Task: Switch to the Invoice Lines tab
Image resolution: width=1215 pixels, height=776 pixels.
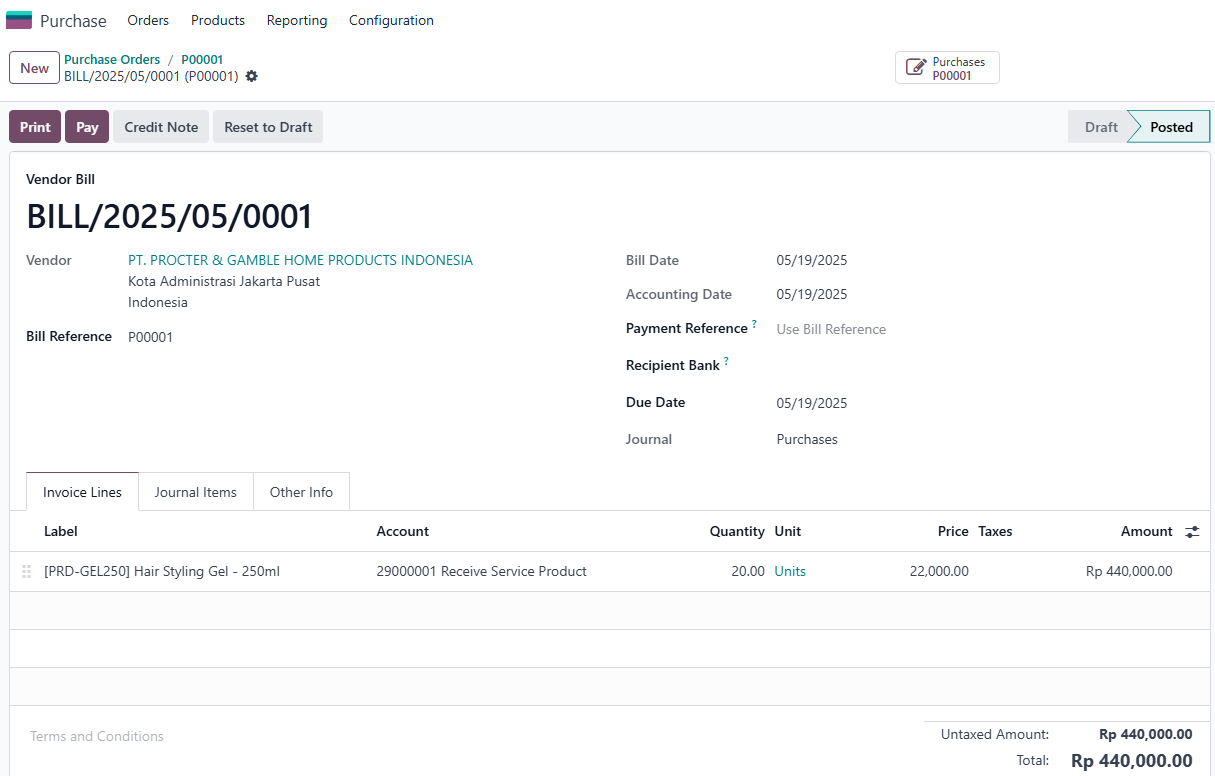Action: point(82,492)
